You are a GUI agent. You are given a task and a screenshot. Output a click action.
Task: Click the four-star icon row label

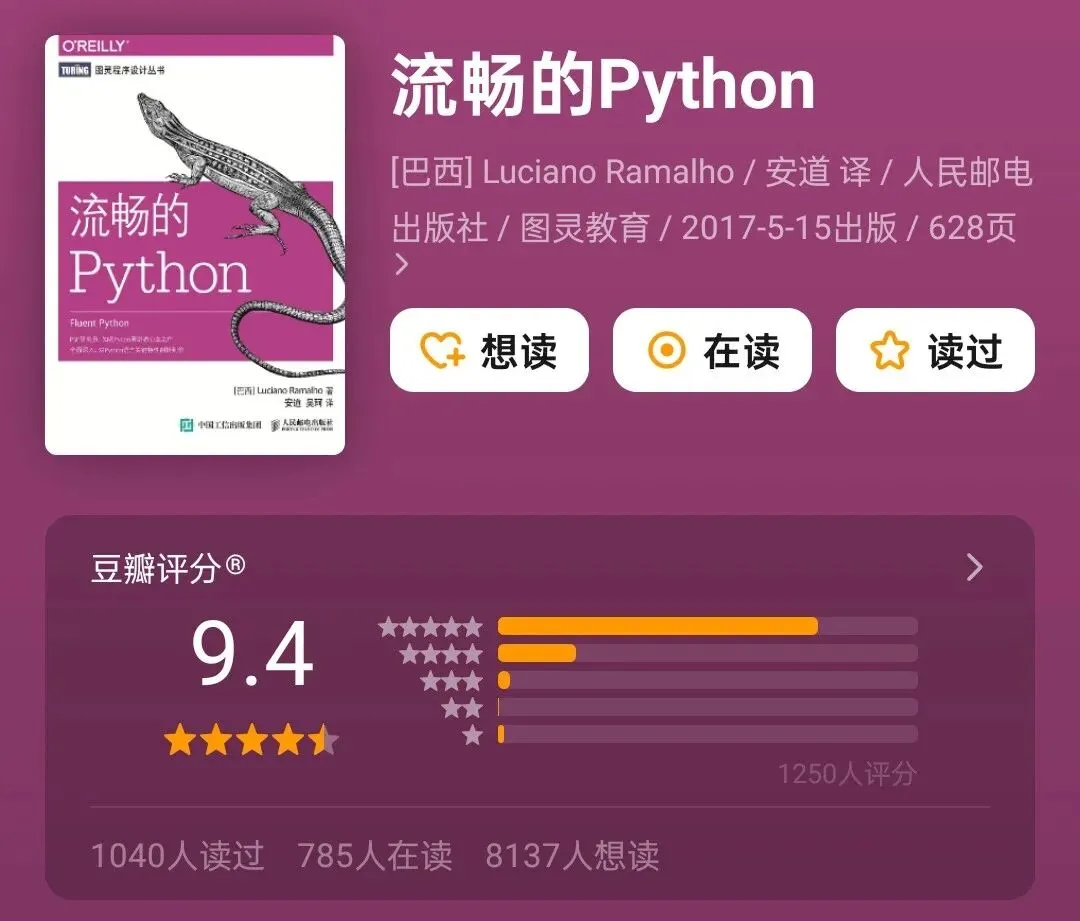[x=441, y=654]
